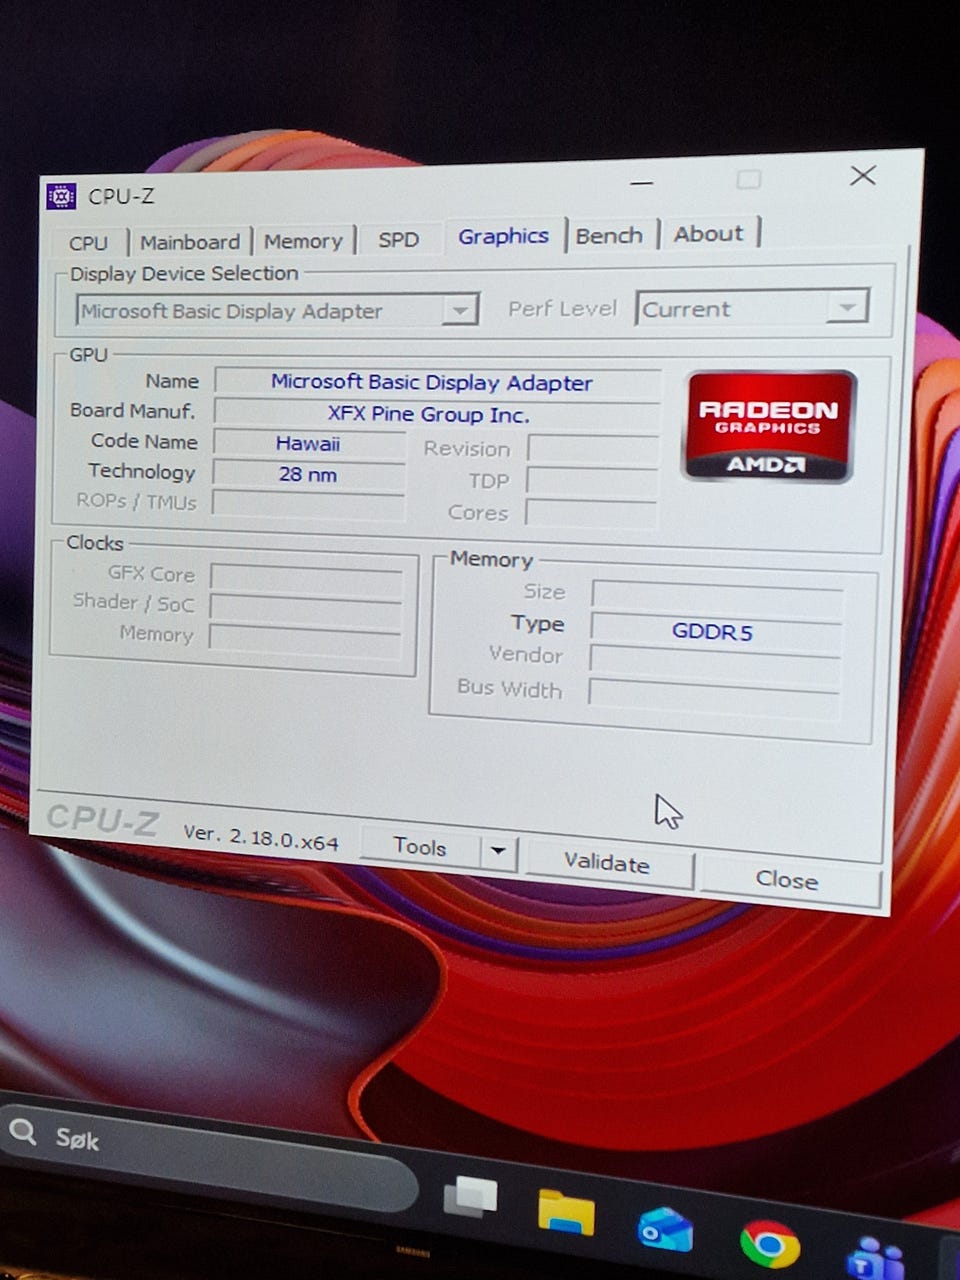
Task: Click the Memory Size field
Action: point(717,597)
